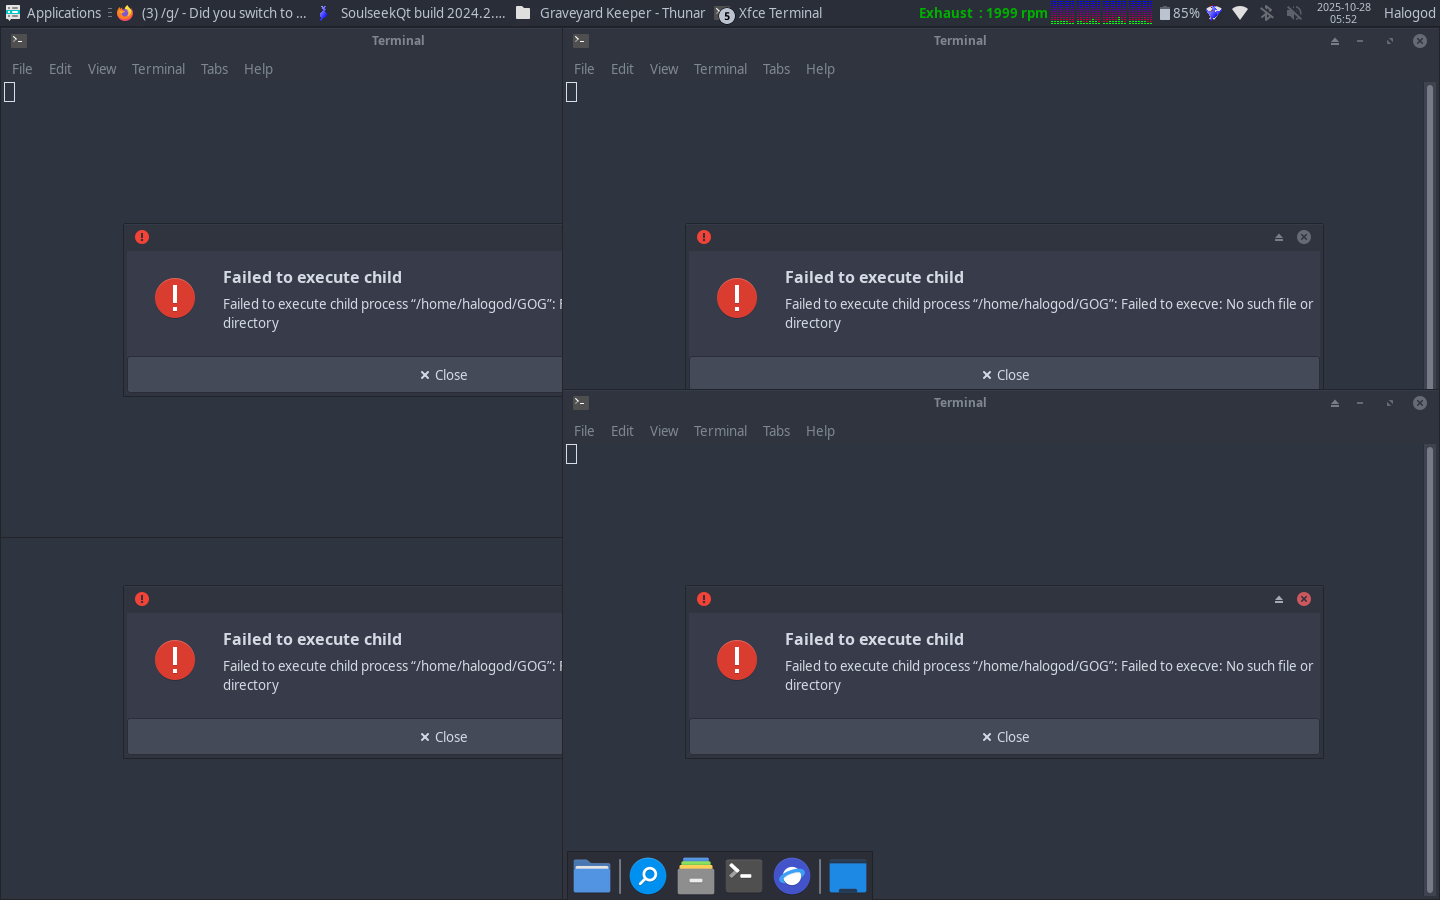This screenshot has height=900, width=1440.
Task: Click the battery 85% indicator
Action: [1179, 13]
